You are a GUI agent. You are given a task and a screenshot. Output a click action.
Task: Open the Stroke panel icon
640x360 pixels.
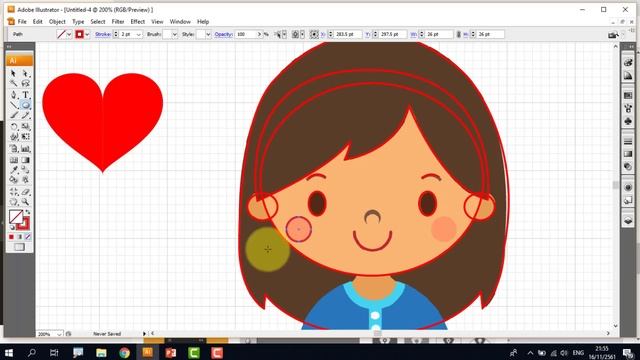(x=628, y=141)
